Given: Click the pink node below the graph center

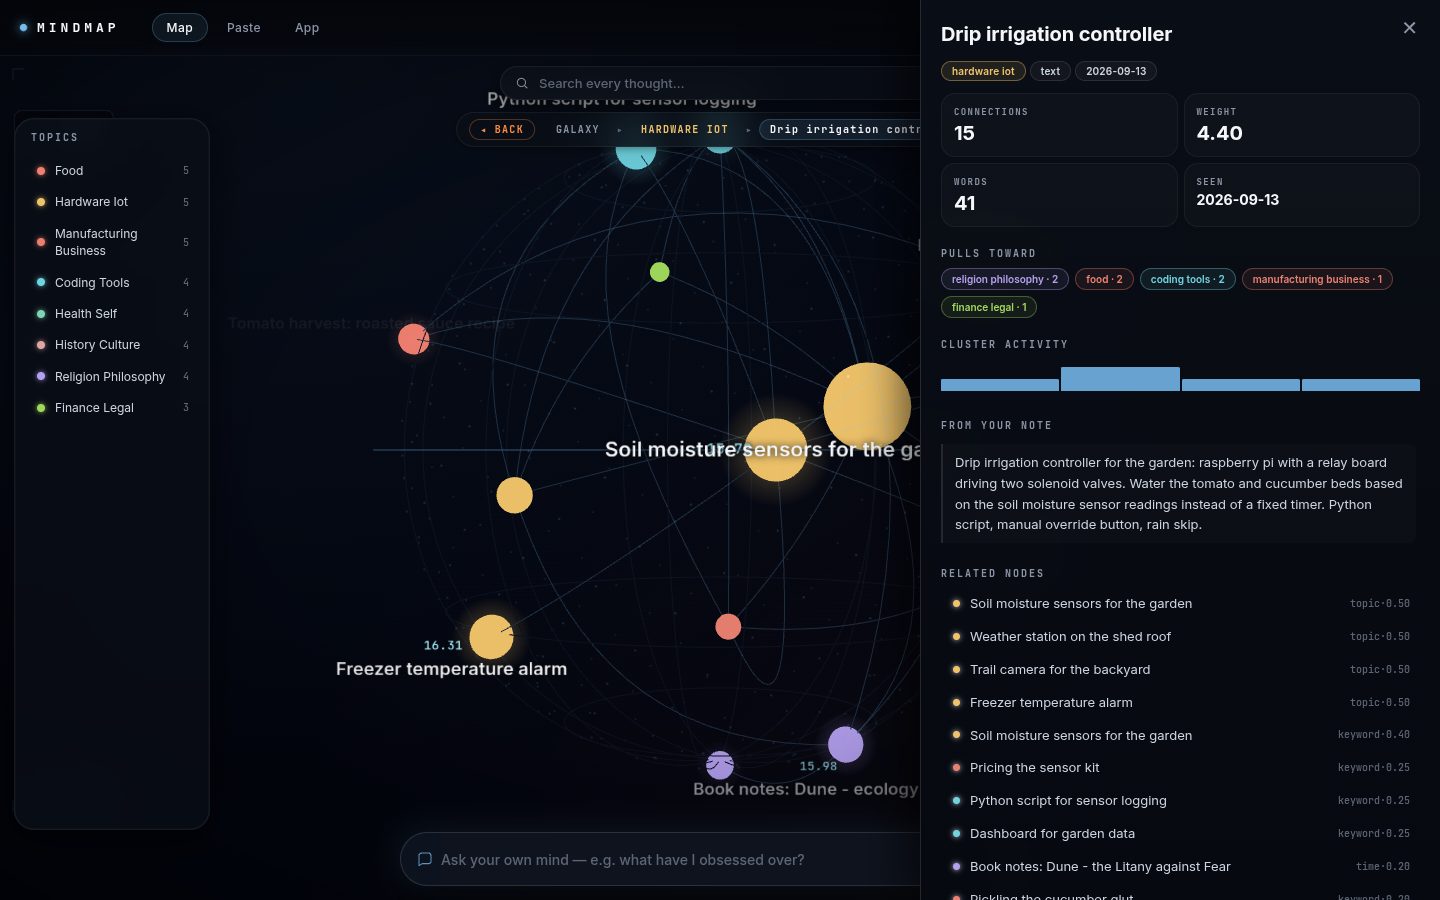Looking at the screenshot, I should coord(728,627).
